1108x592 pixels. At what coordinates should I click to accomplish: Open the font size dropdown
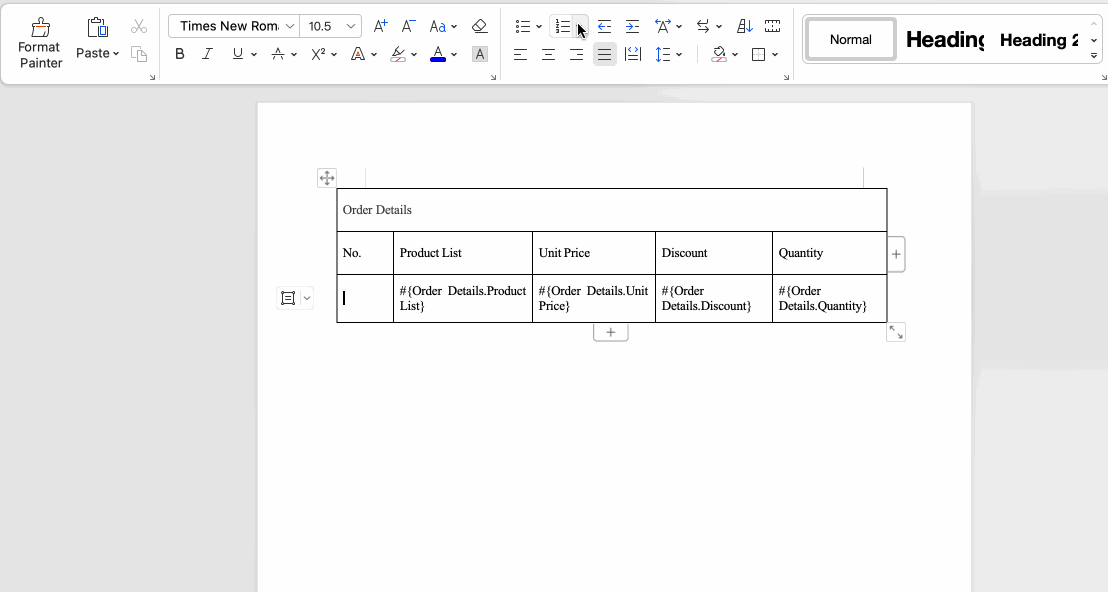pyautogui.click(x=351, y=26)
